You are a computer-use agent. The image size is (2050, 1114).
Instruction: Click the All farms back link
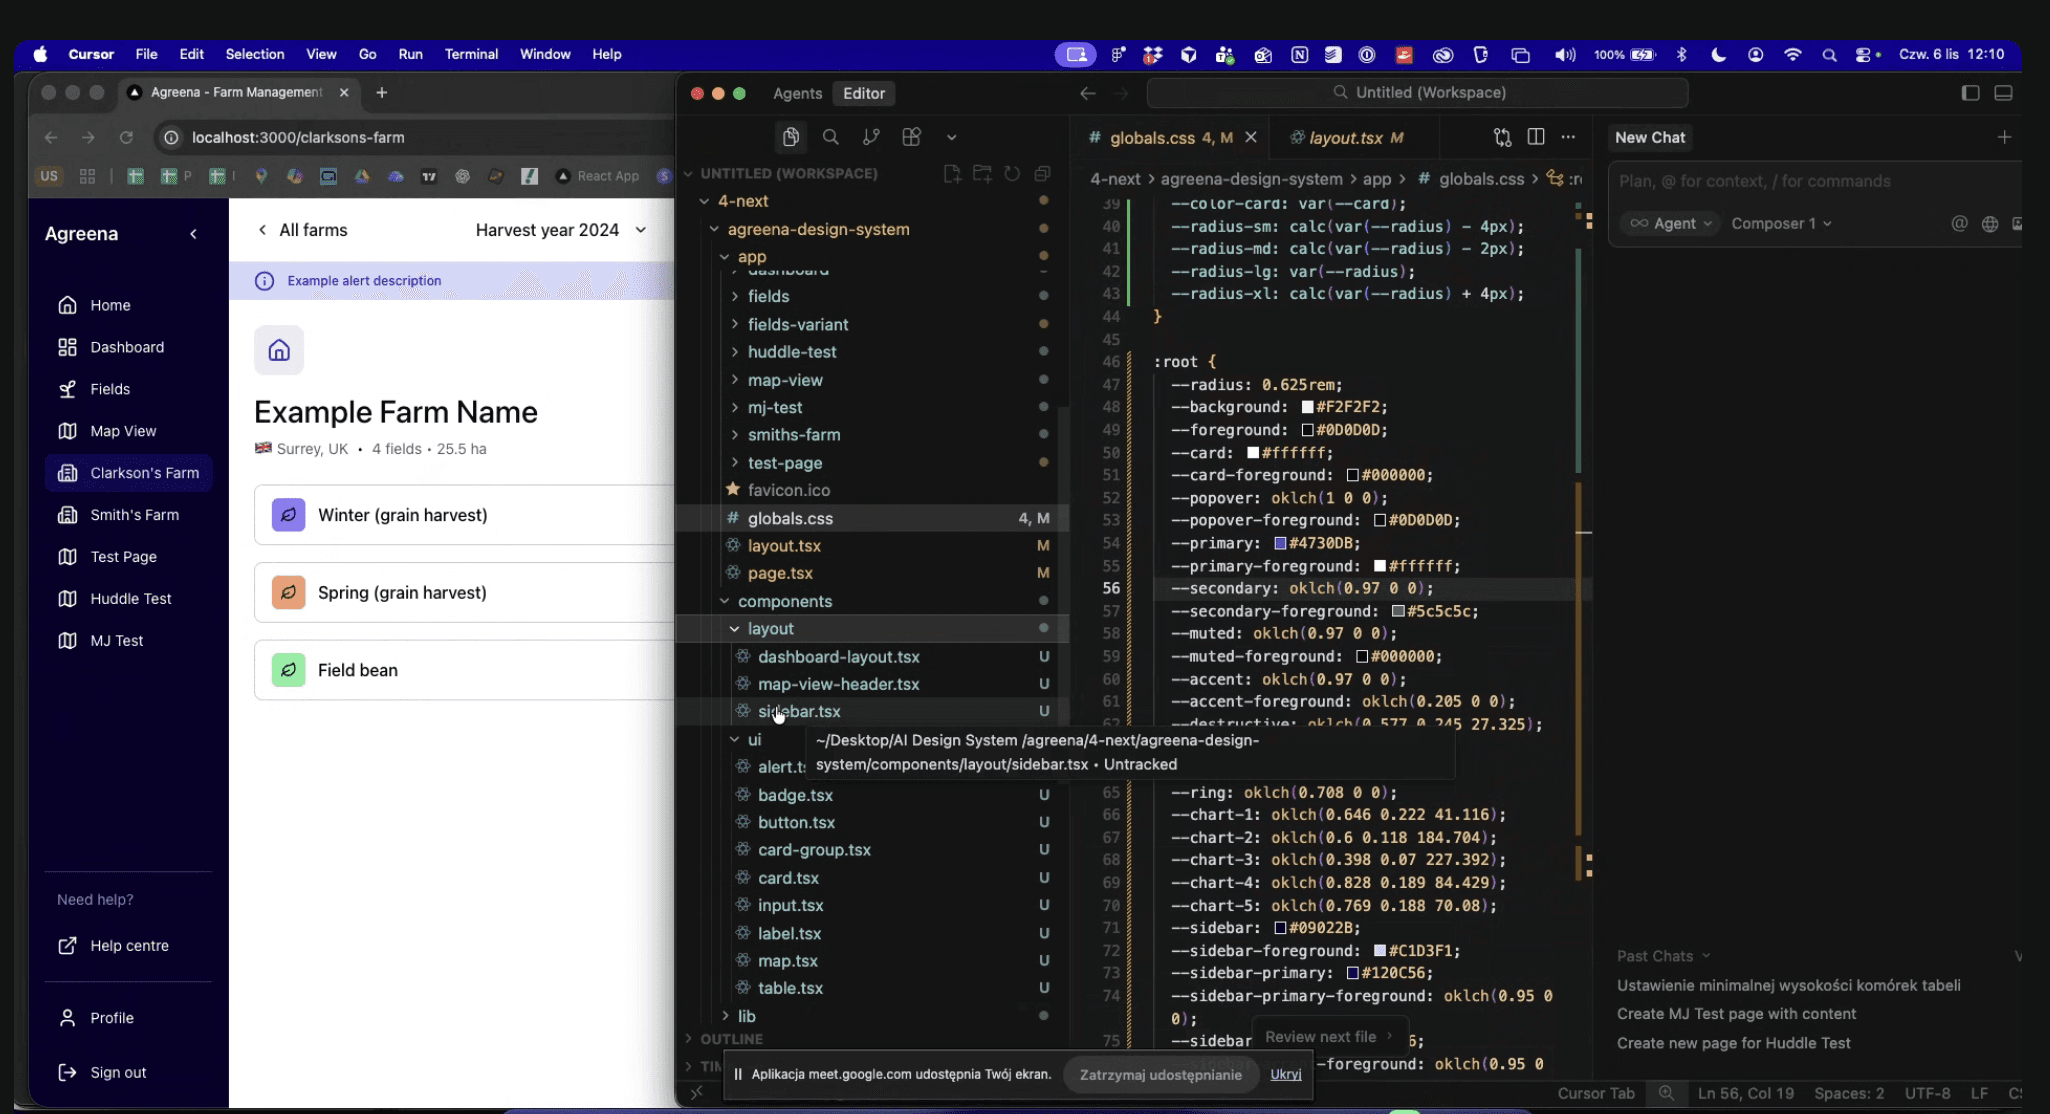[x=302, y=230]
